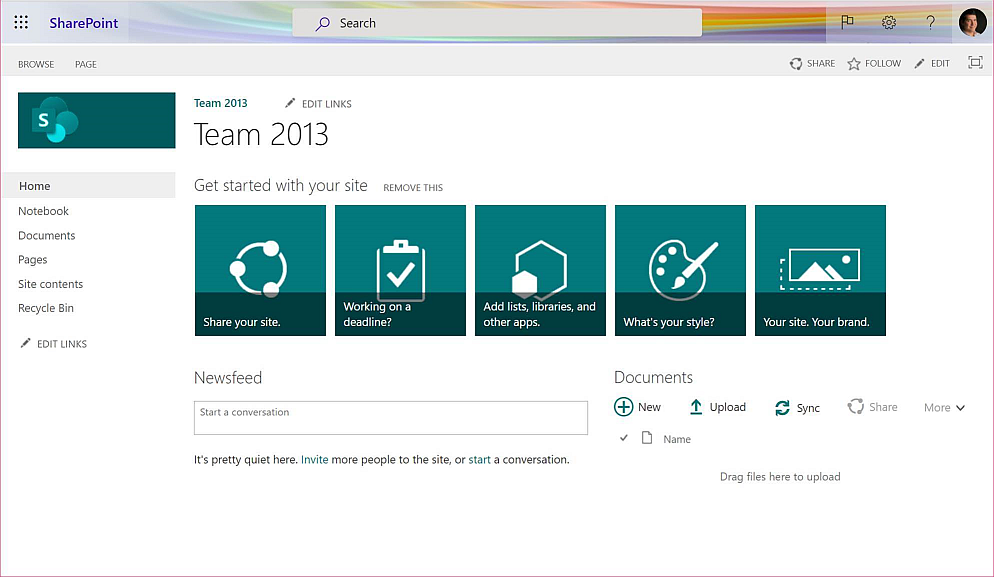
Task: Open Add lists, libraries, and other apps tile
Action: [x=540, y=270]
